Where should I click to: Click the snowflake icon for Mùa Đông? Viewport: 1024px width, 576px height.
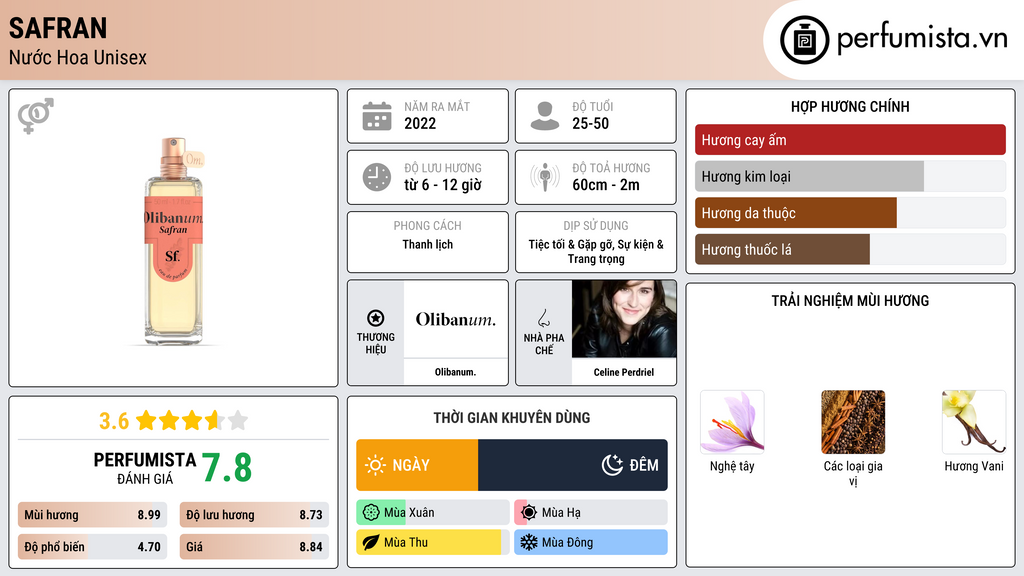click(528, 542)
